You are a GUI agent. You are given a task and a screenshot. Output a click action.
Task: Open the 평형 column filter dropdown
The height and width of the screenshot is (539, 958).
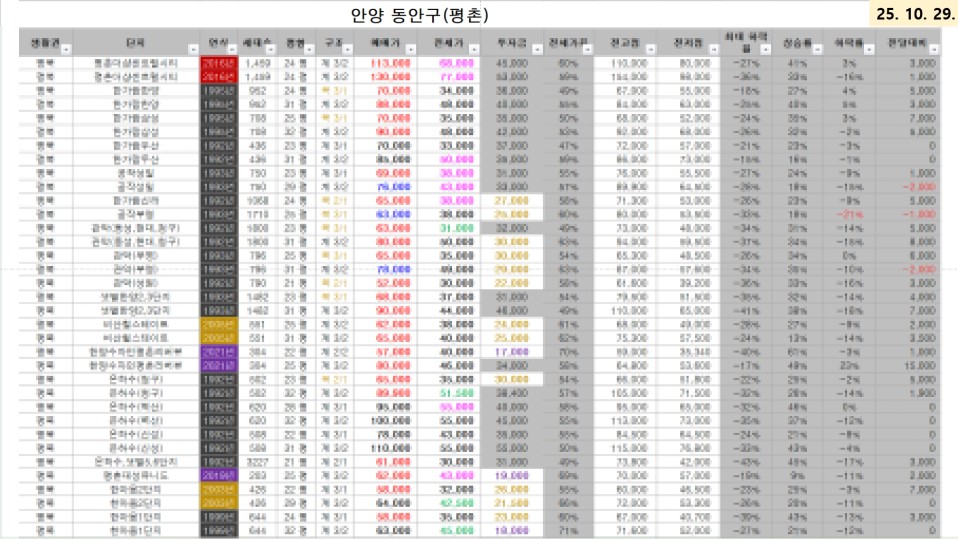(x=309, y=49)
